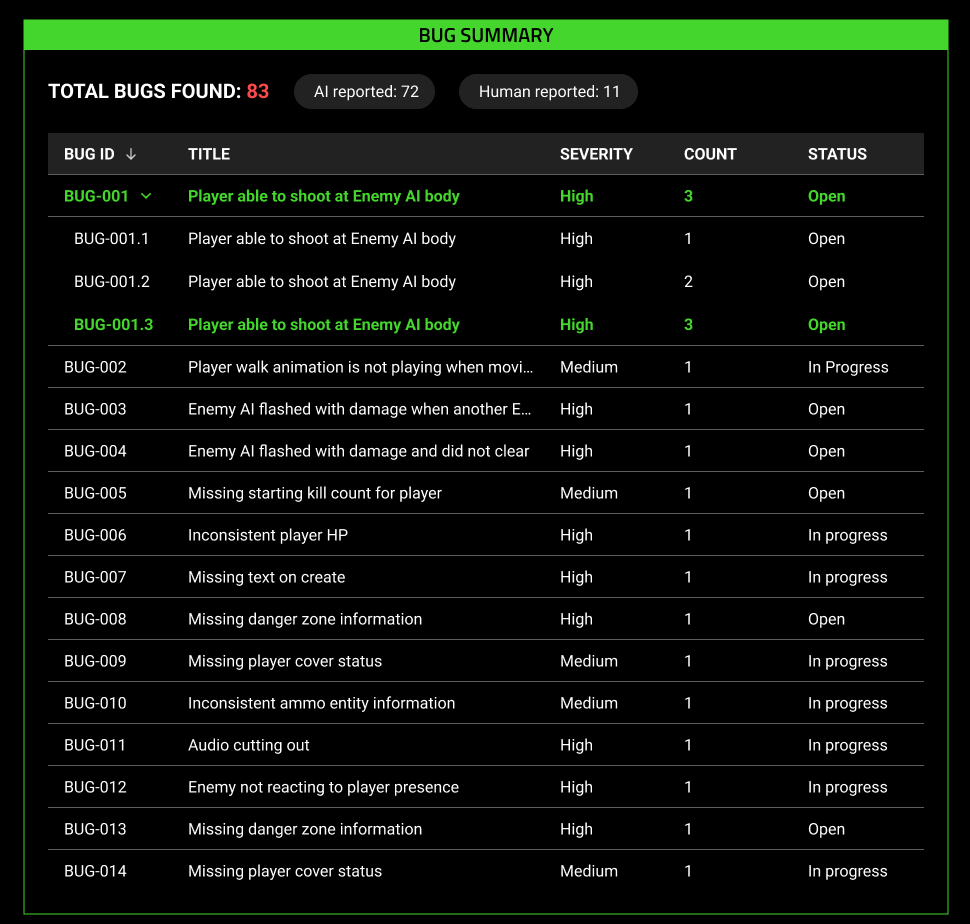970x924 pixels.
Task: Click the STATUS column header
Action: (x=837, y=154)
